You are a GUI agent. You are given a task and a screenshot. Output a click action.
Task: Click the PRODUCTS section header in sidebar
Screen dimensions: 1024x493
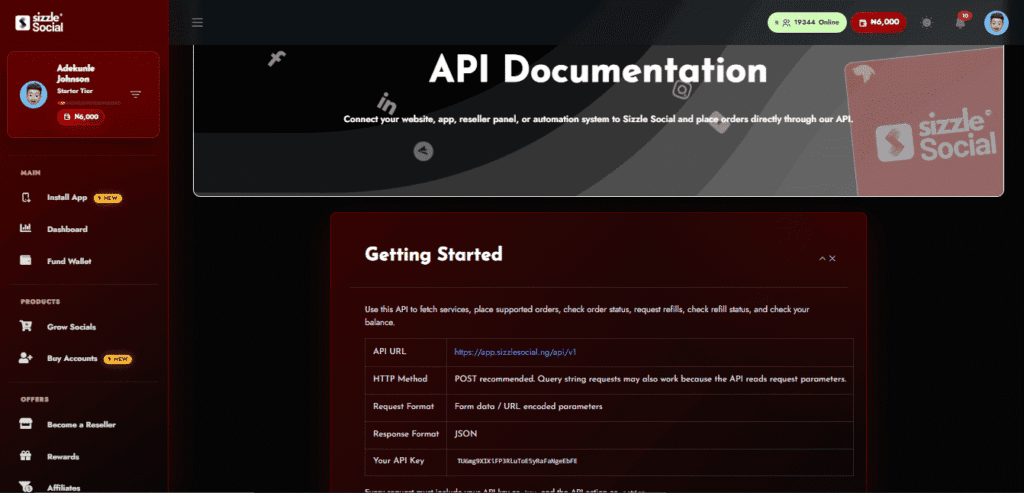pos(40,302)
